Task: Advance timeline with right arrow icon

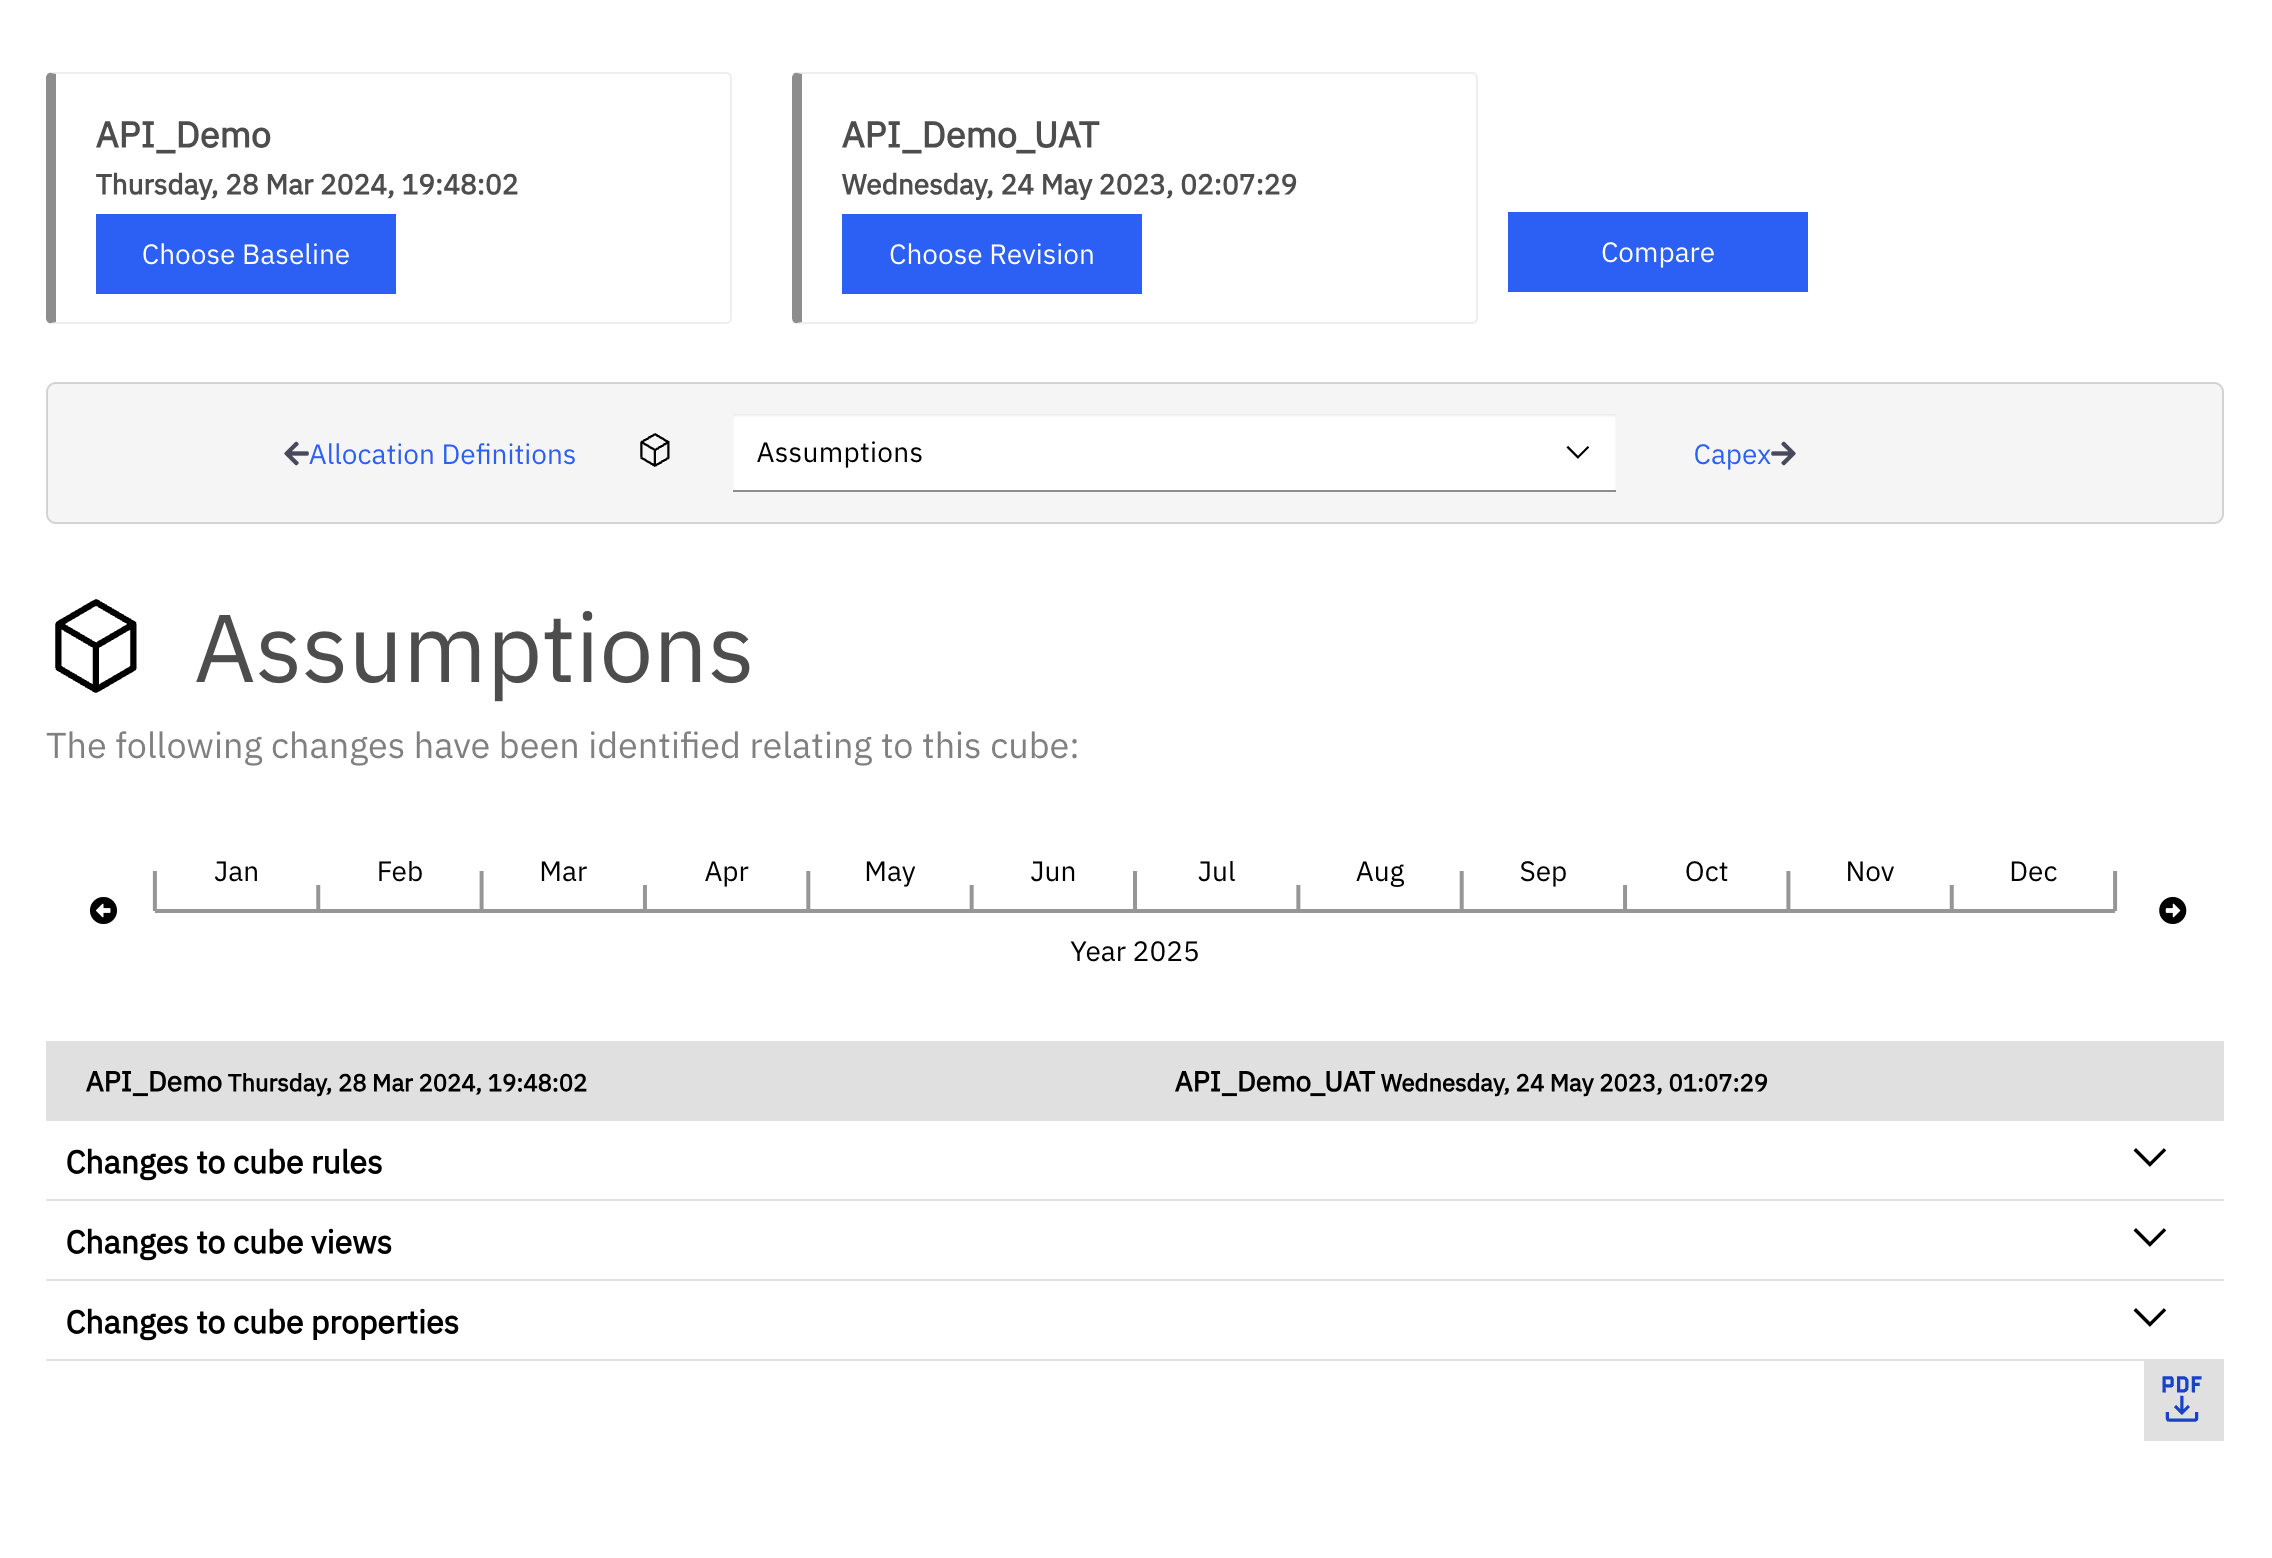Action: click(x=2172, y=910)
